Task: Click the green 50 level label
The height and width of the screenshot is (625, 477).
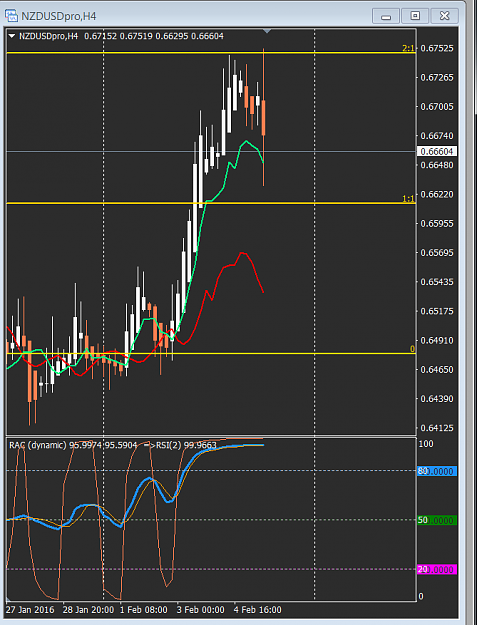Action: coord(437,520)
